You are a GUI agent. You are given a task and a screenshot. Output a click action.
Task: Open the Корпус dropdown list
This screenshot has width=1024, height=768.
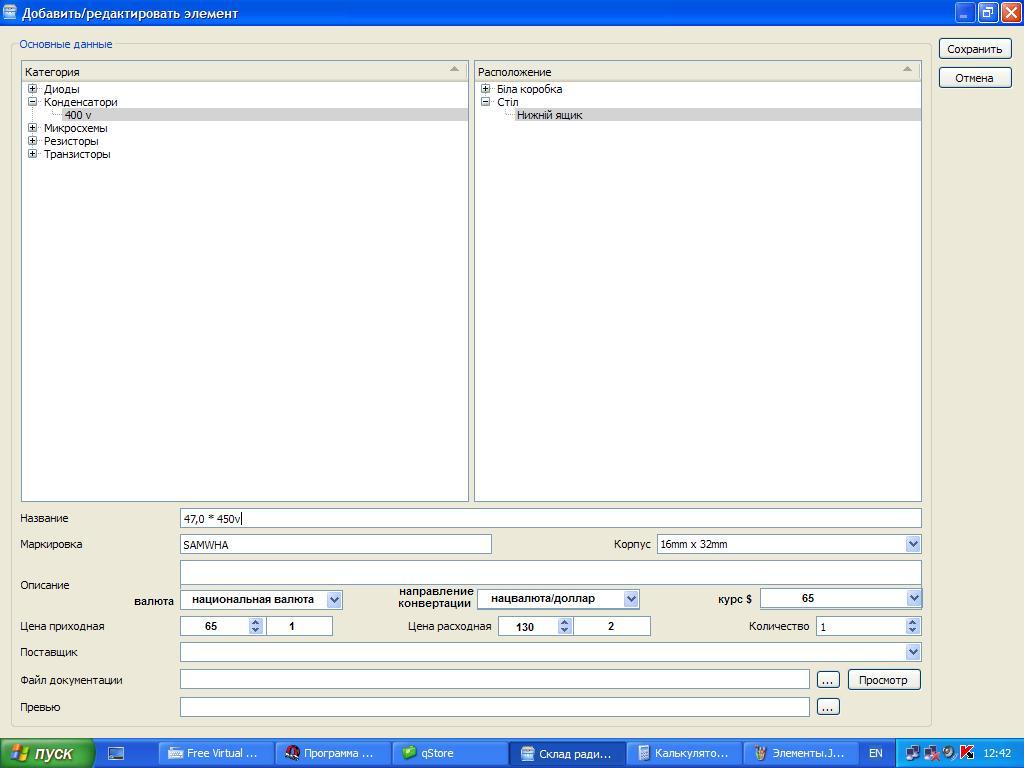[912, 544]
